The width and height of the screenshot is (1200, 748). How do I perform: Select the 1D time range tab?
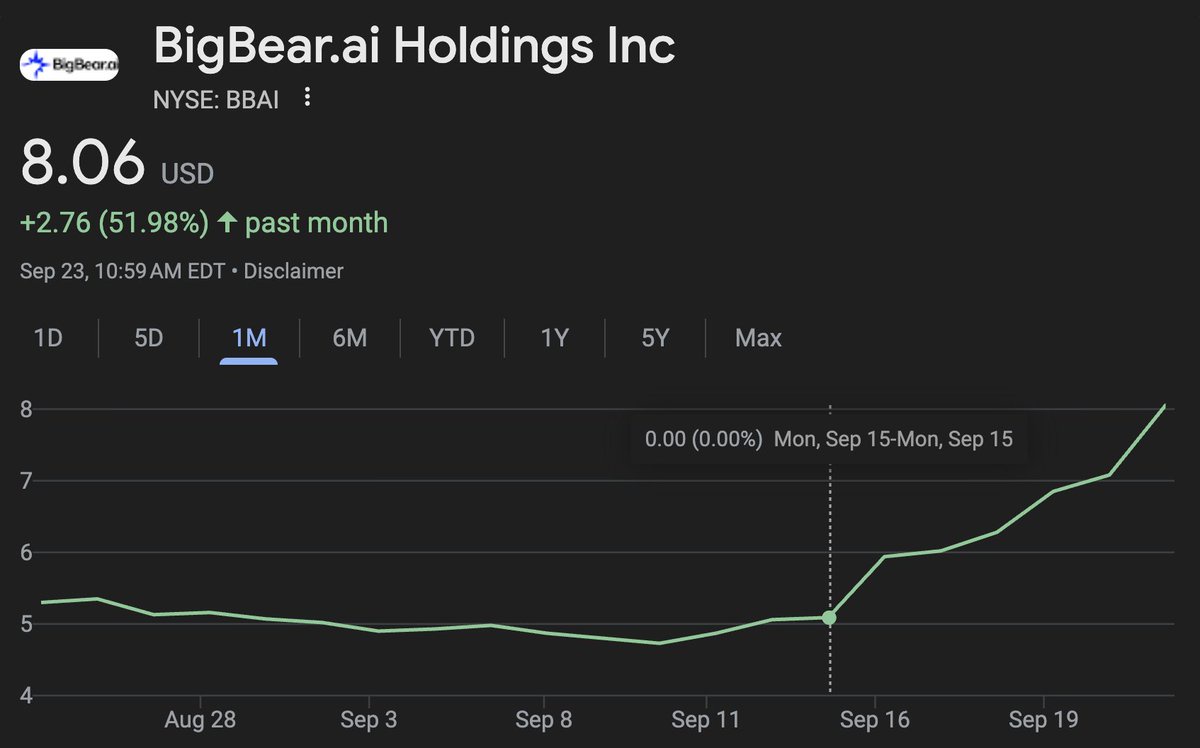click(48, 338)
